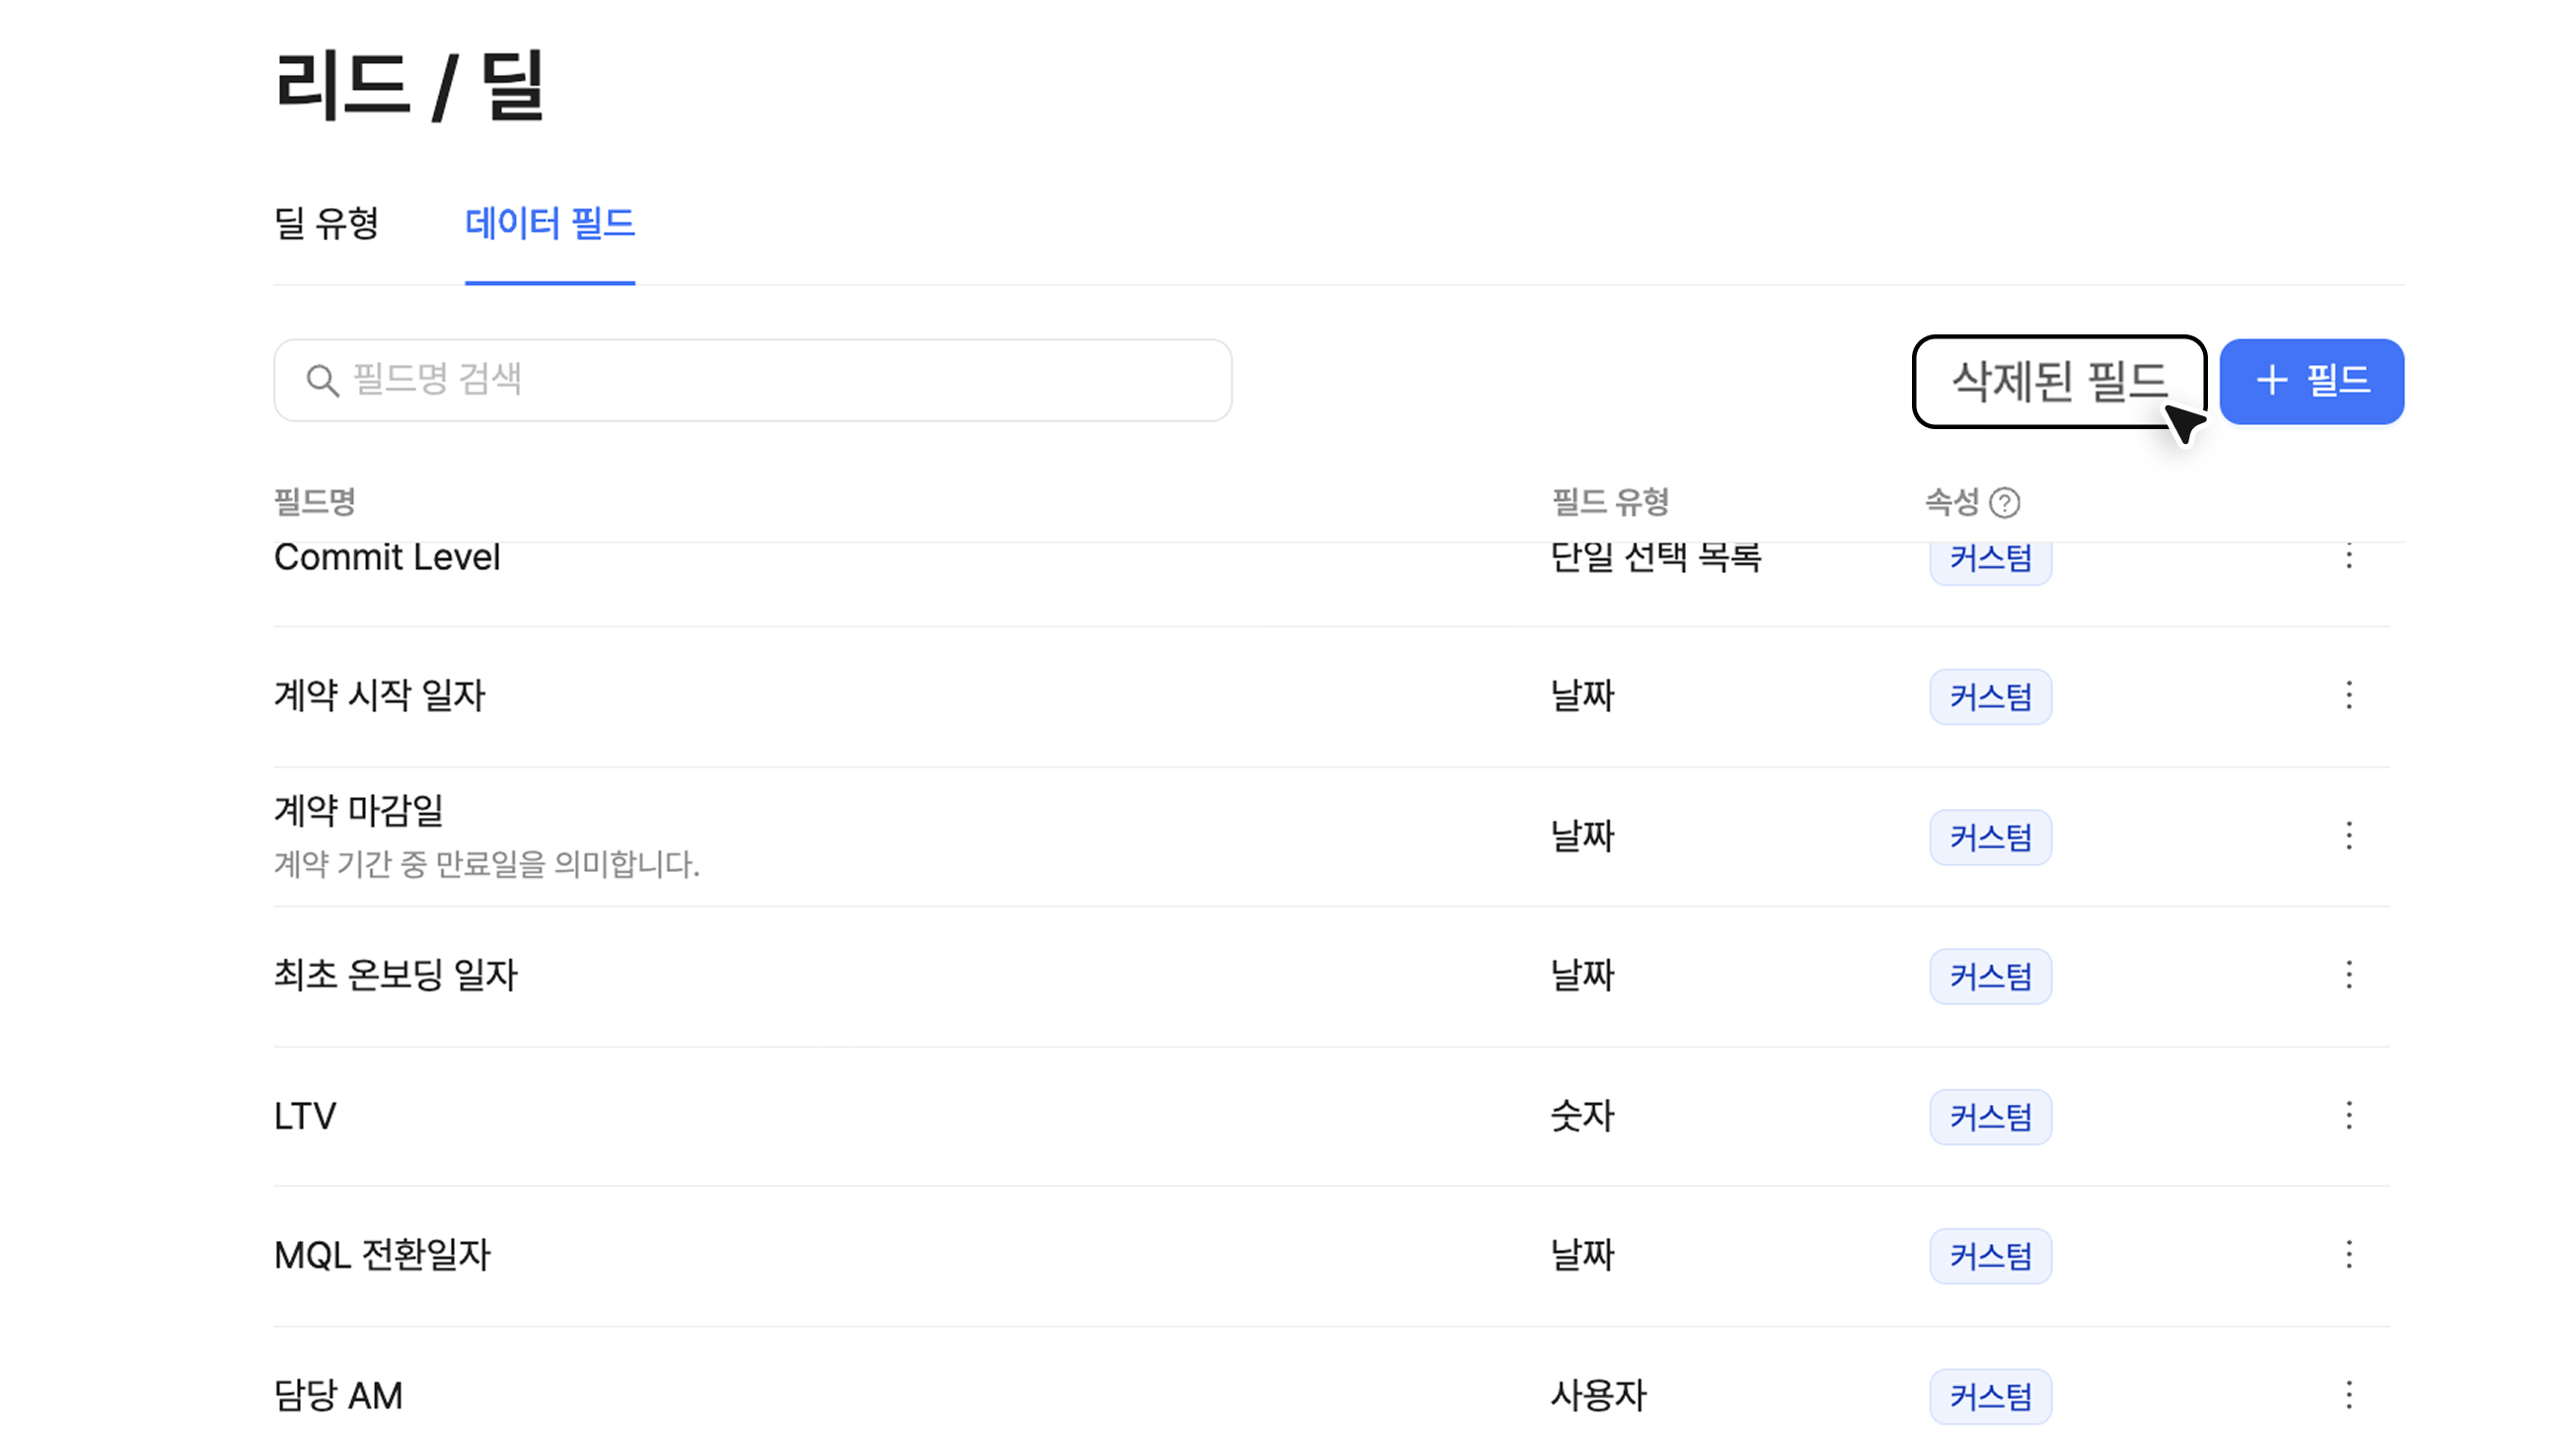The width and height of the screenshot is (2572, 1456).
Task: Open kebab menu for 계약 시작 일자 row
Action: click(x=2348, y=695)
